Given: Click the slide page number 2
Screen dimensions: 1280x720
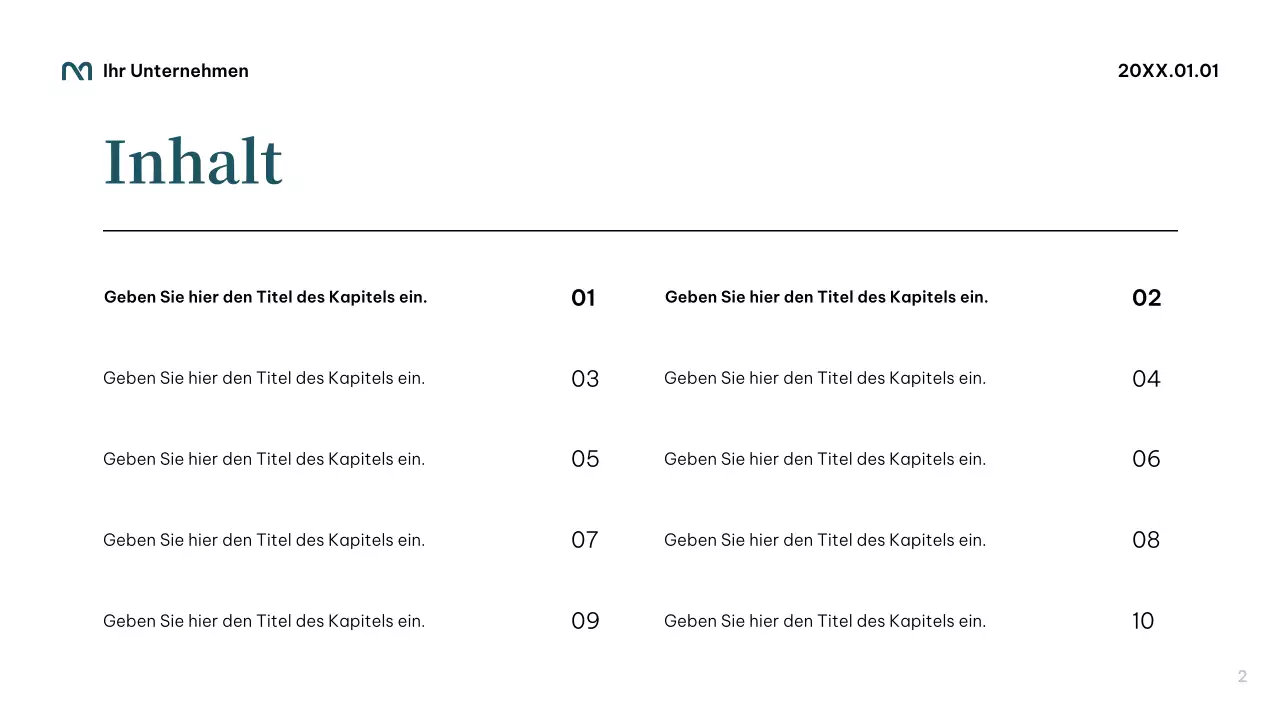Looking at the screenshot, I should click(1242, 677).
